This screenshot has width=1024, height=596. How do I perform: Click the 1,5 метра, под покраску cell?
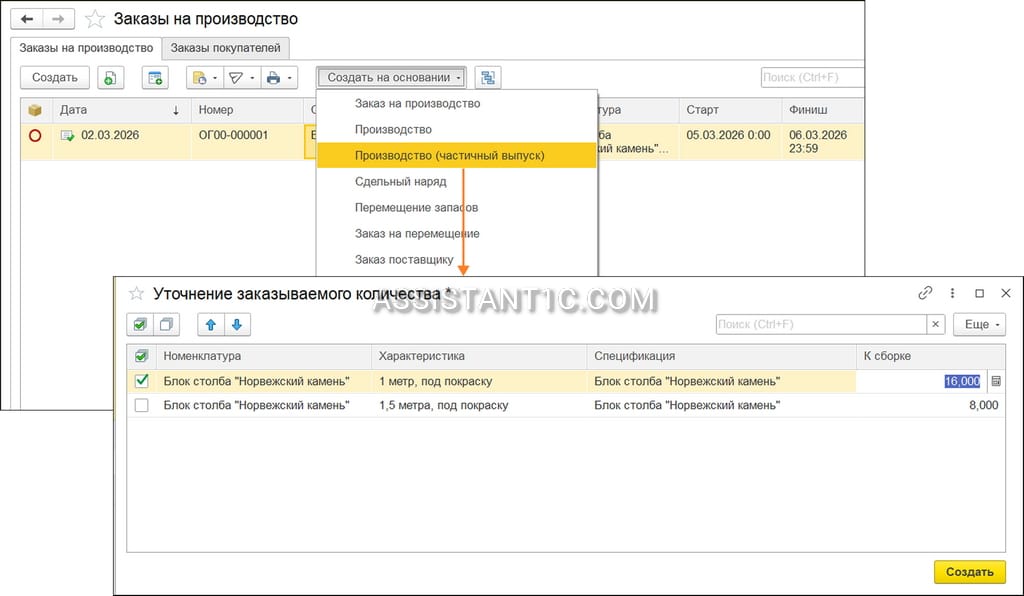(479, 405)
